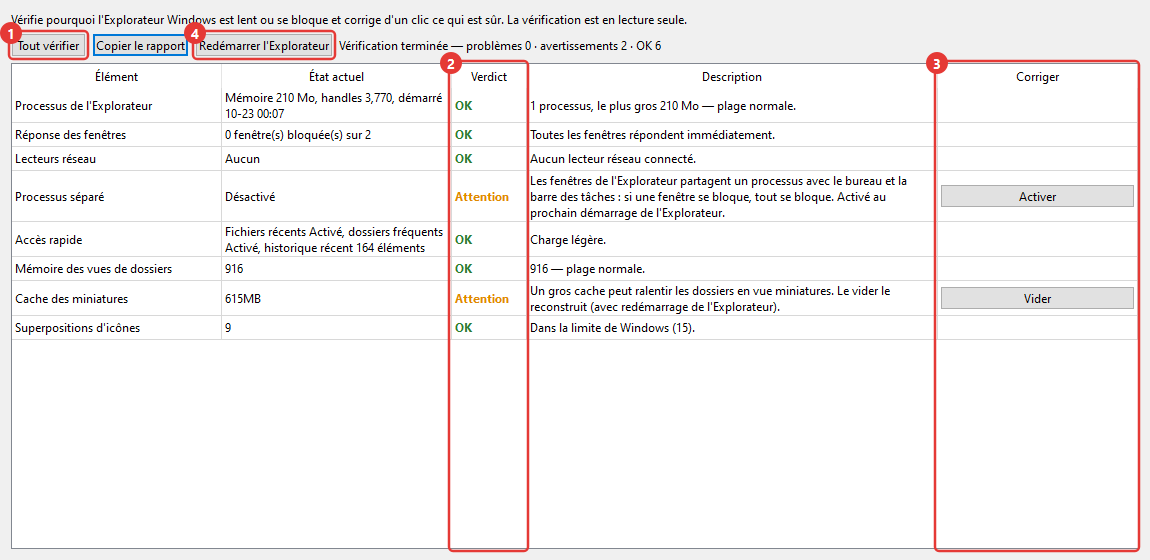The height and width of the screenshot is (560, 1150).
Task: Click the Désactivé state value
Action: pos(250,196)
